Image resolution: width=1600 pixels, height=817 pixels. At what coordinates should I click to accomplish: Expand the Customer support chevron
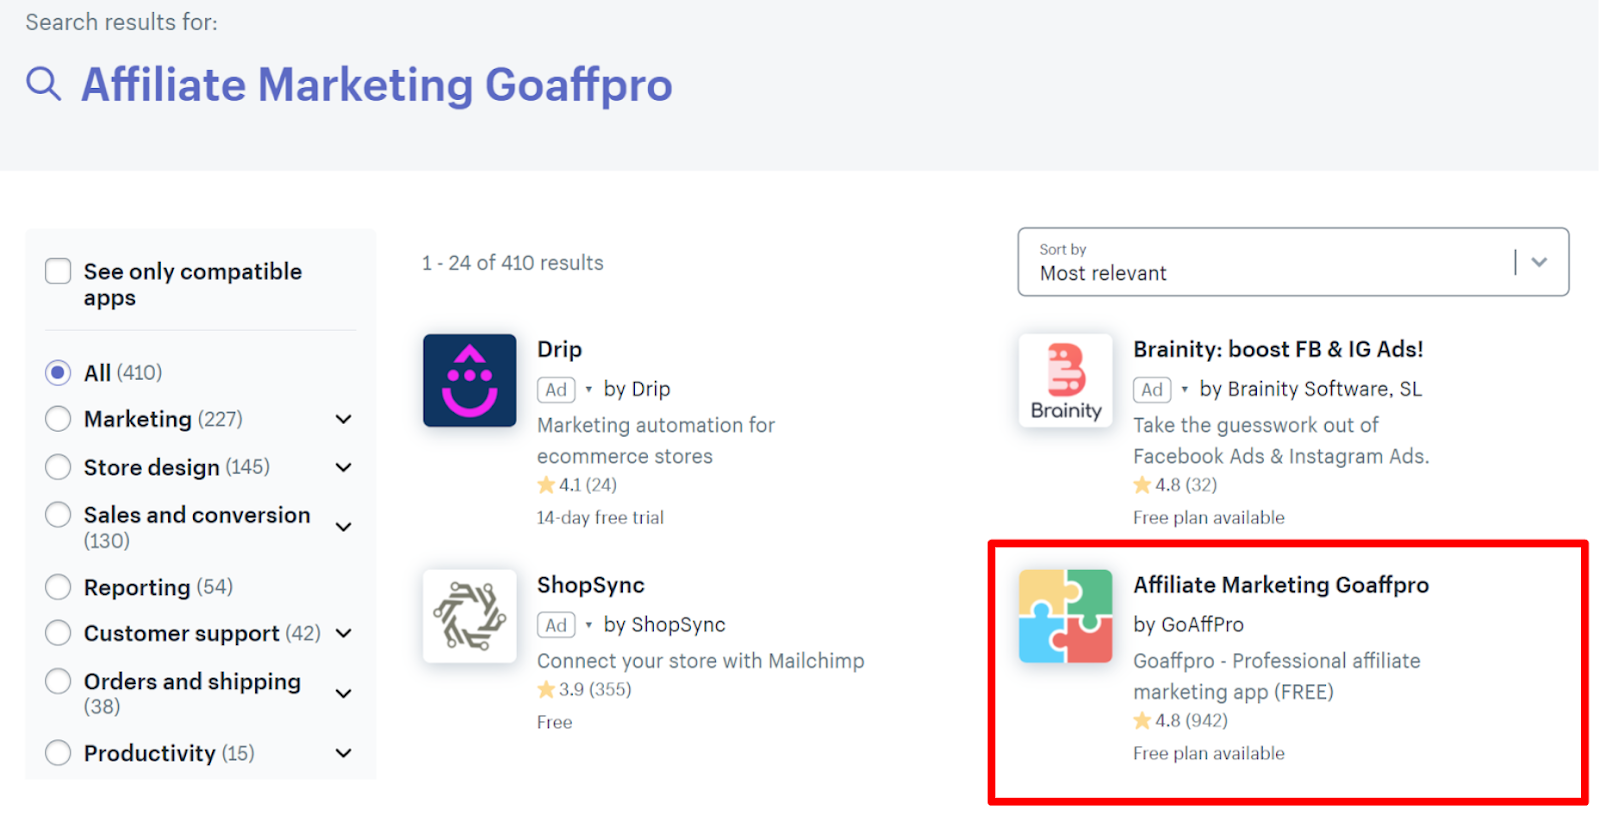point(343,633)
